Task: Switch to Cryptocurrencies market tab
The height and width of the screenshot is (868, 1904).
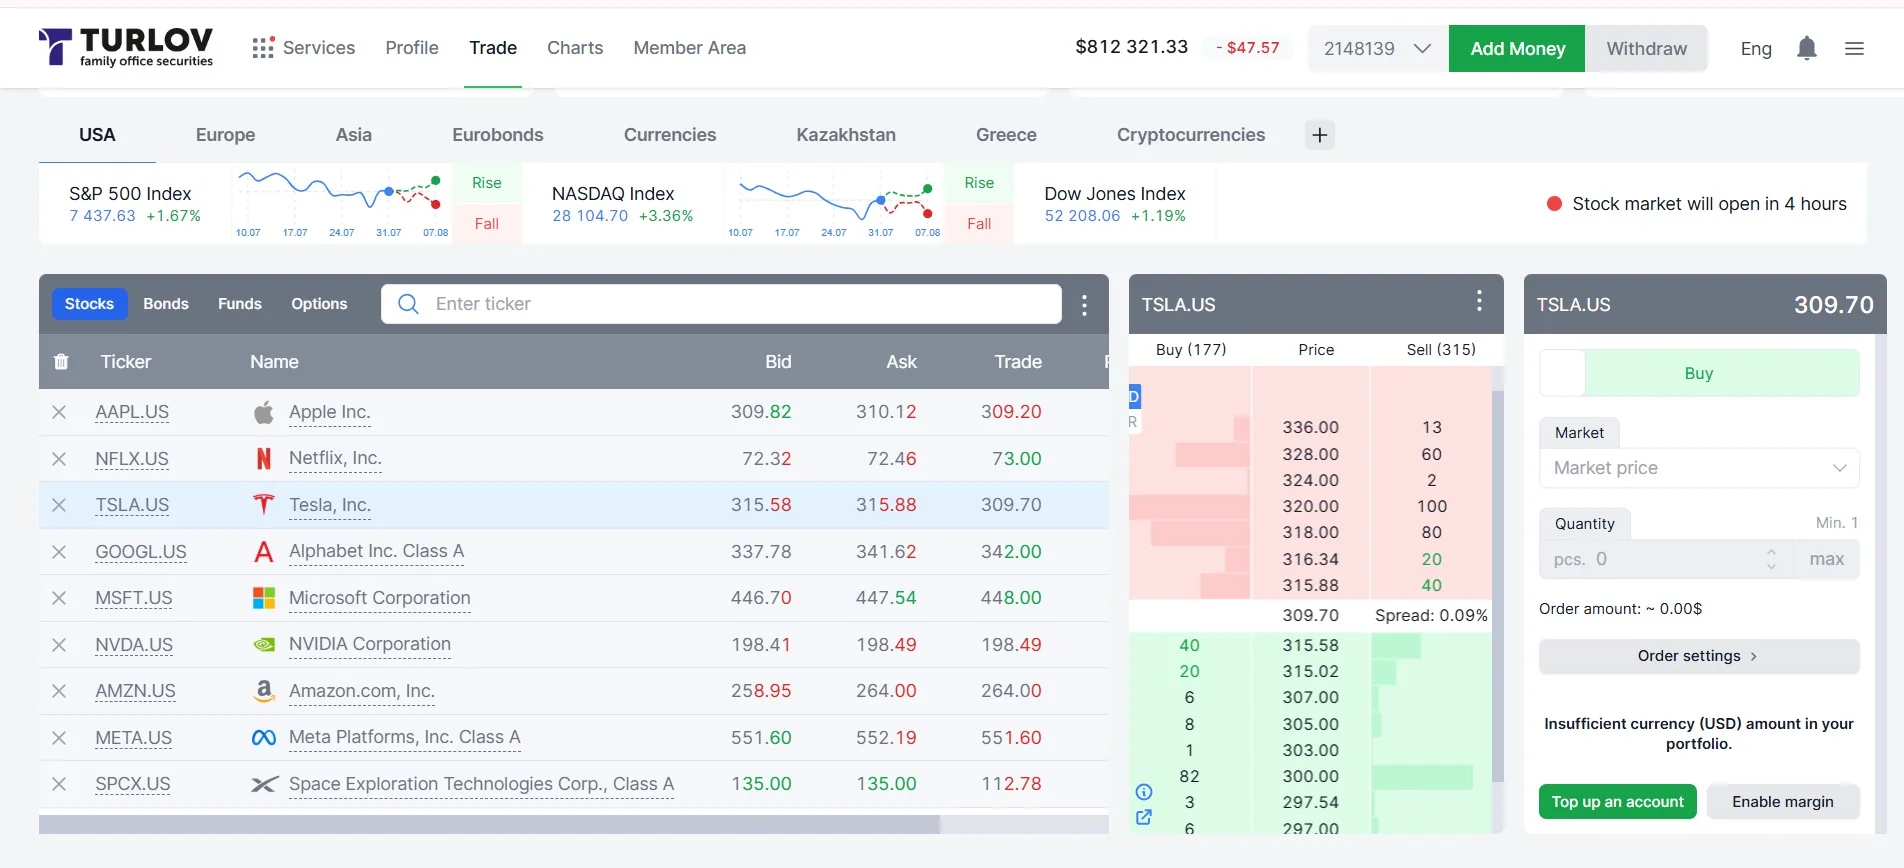Action: 1191,135
